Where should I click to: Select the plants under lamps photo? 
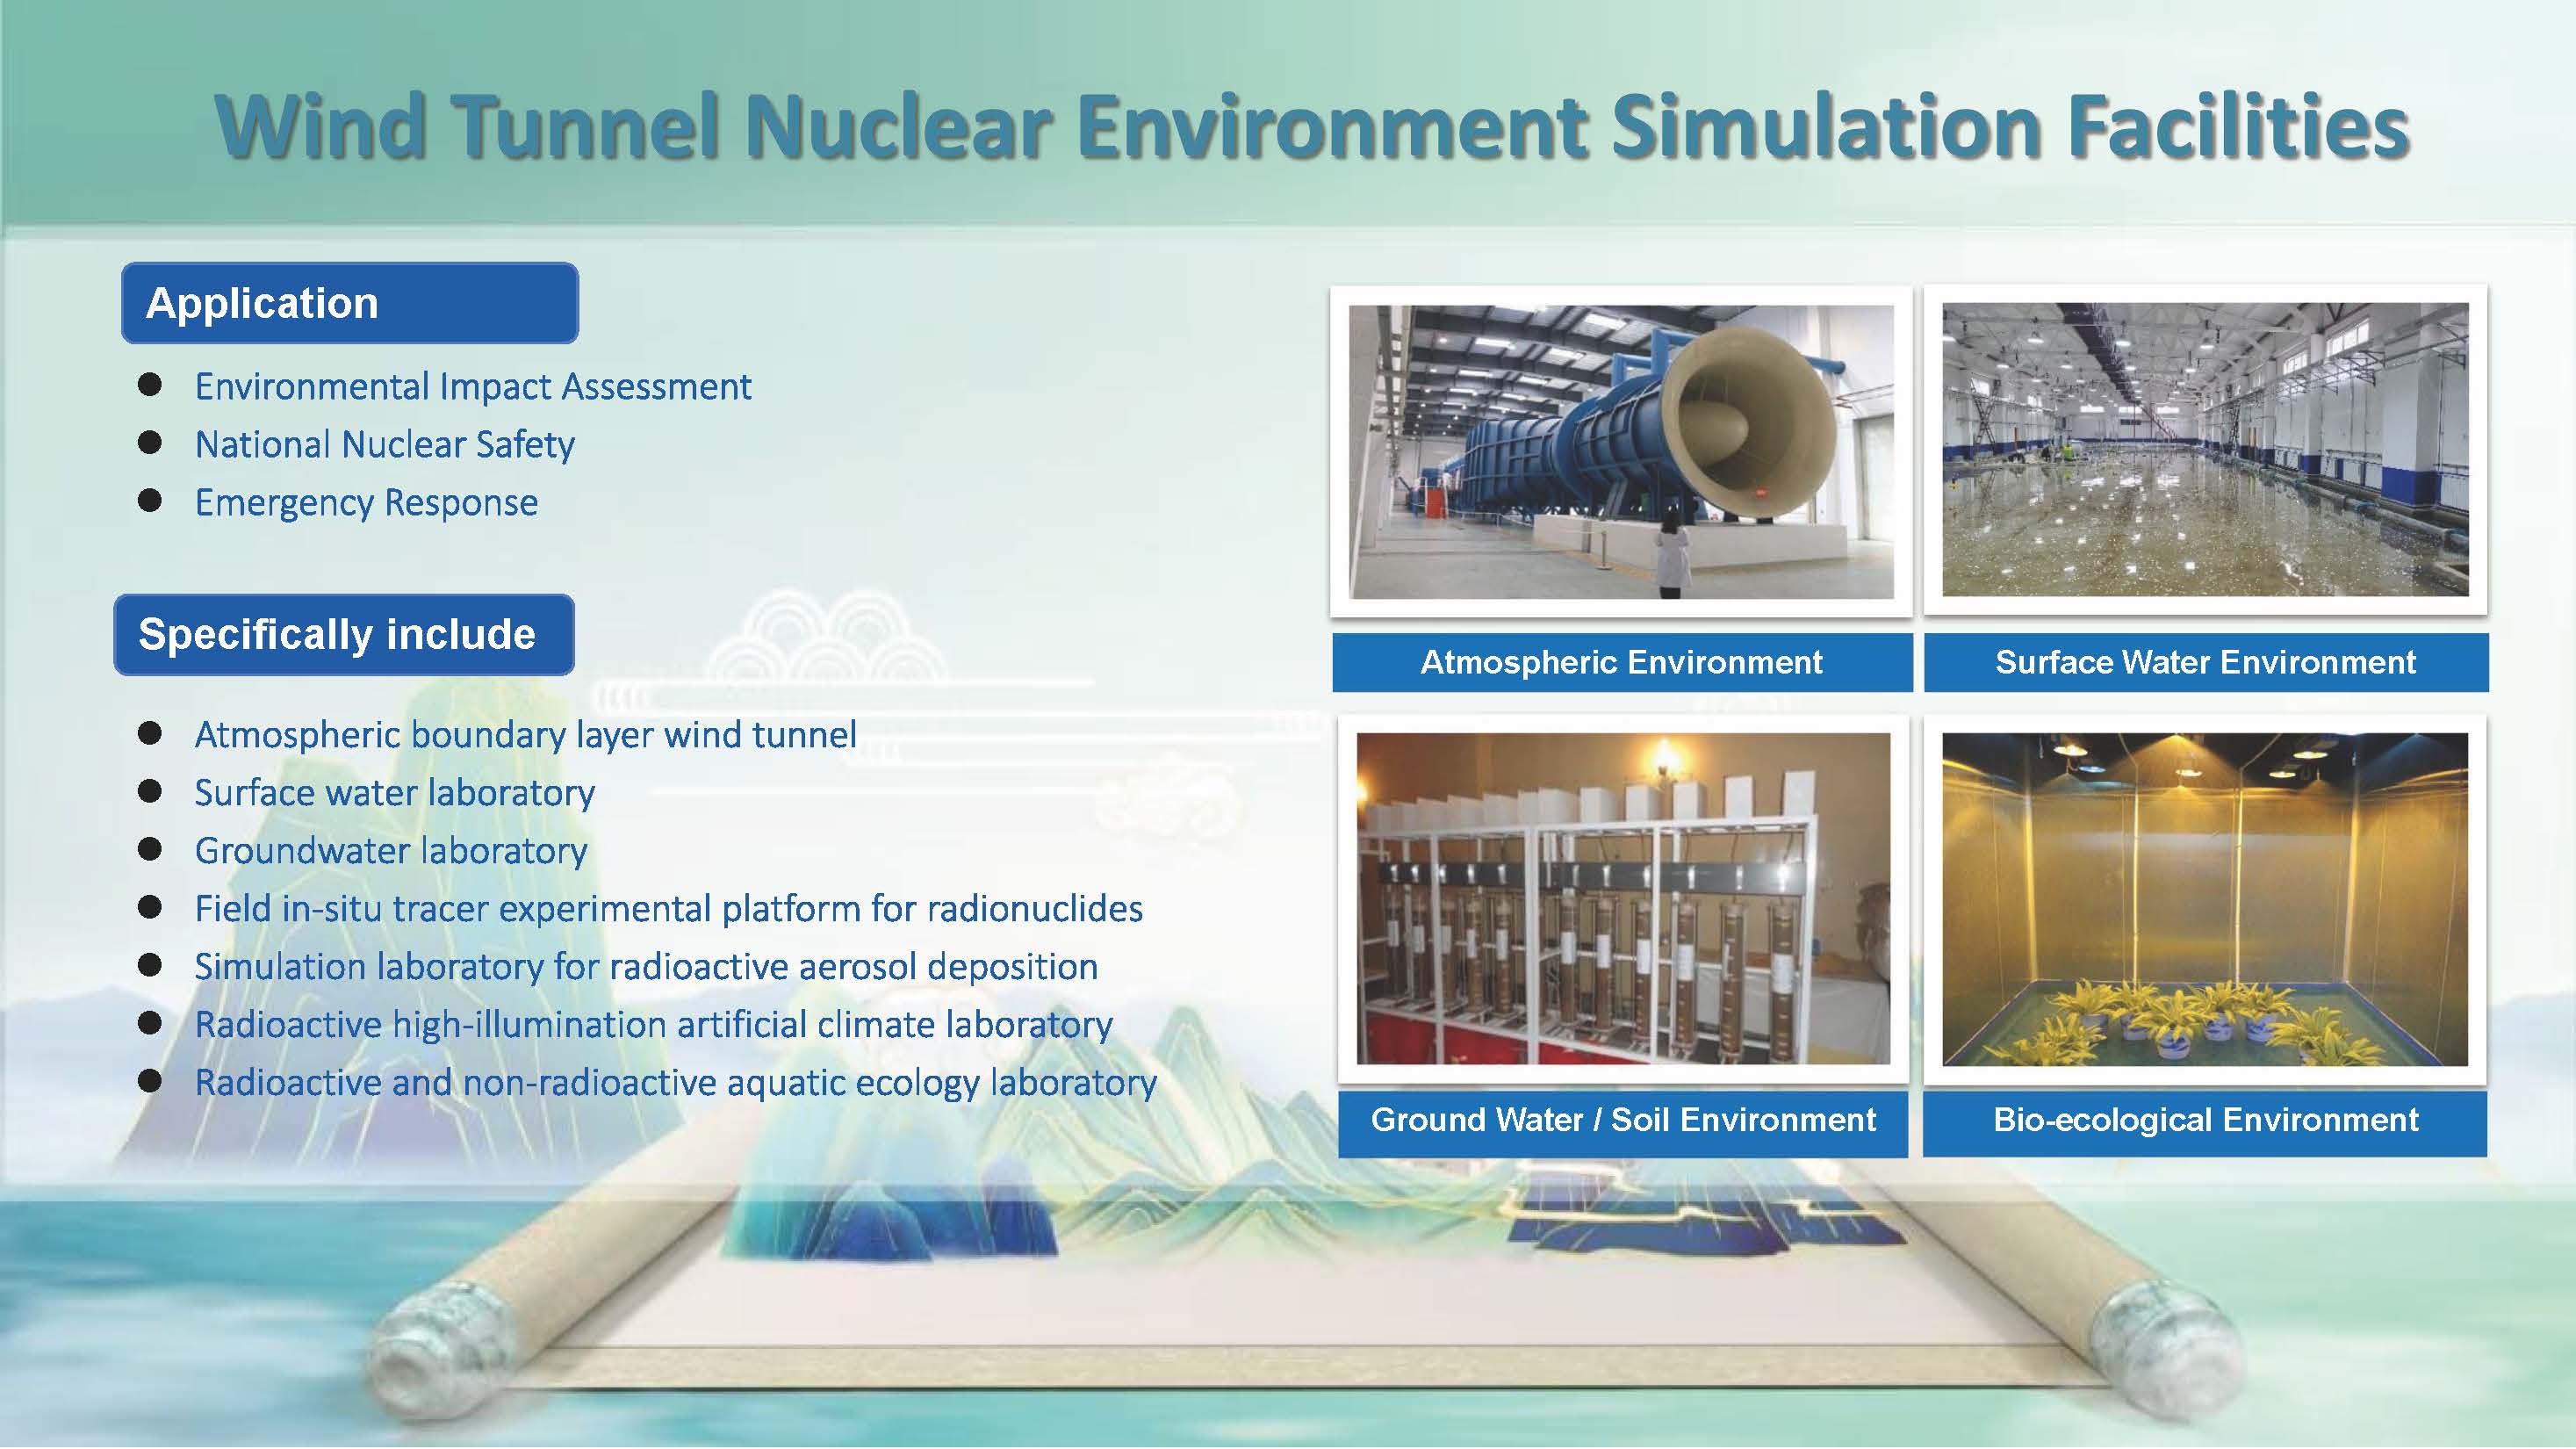pos(2205,899)
